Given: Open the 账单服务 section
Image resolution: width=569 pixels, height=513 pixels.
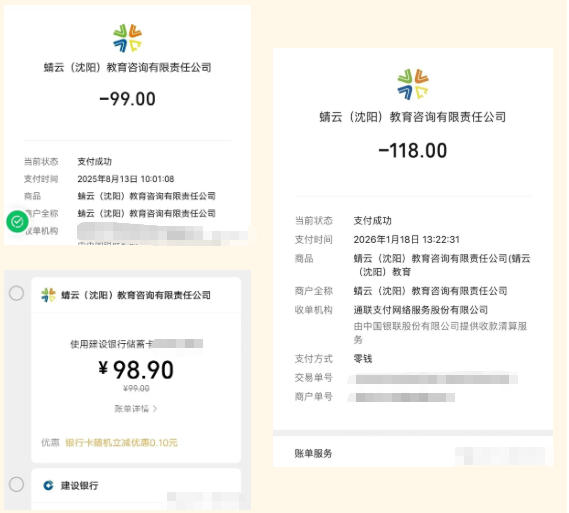Looking at the screenshot, I should click(x=313, y=454).
